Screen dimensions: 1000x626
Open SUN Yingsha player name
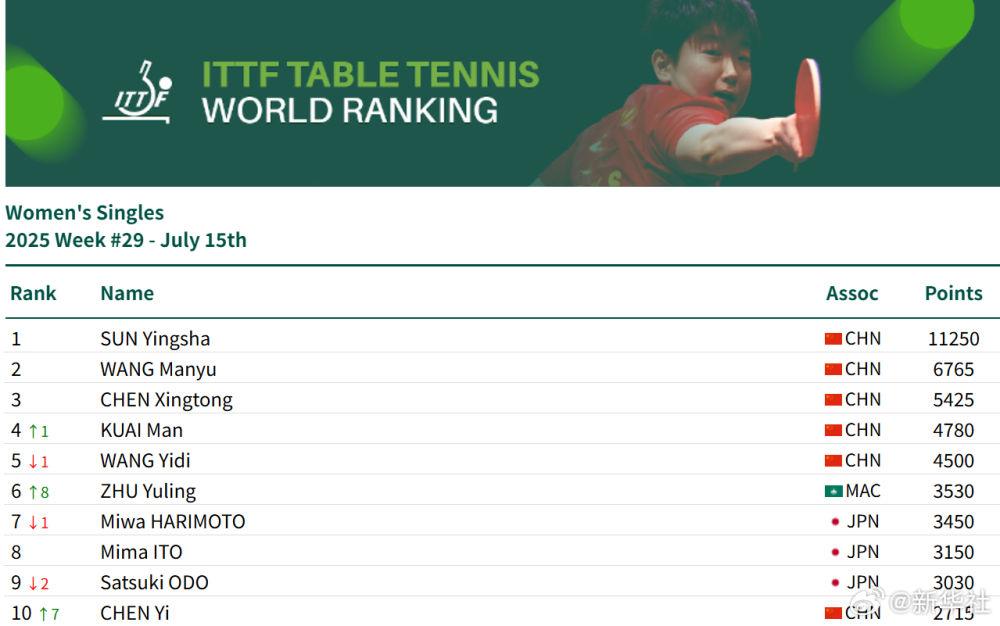155,339
